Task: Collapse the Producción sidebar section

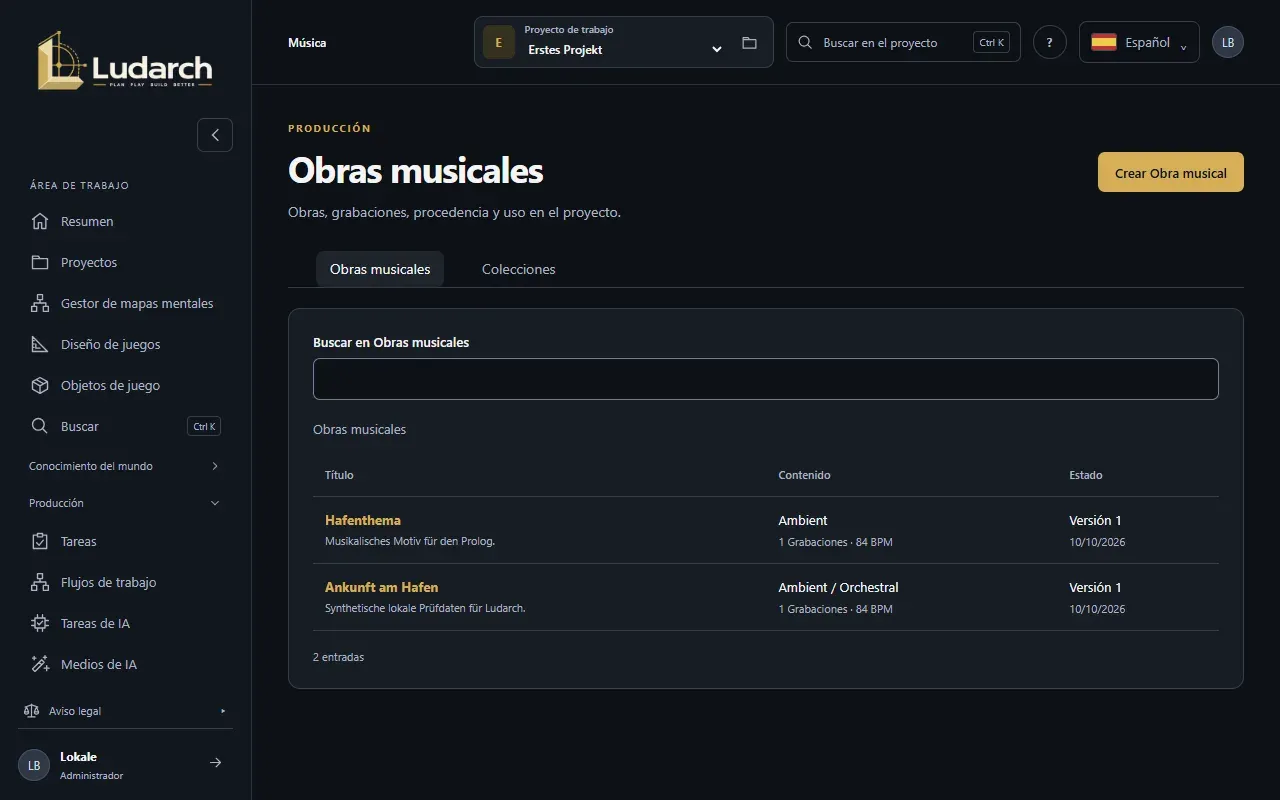Action: pos(125,503)
